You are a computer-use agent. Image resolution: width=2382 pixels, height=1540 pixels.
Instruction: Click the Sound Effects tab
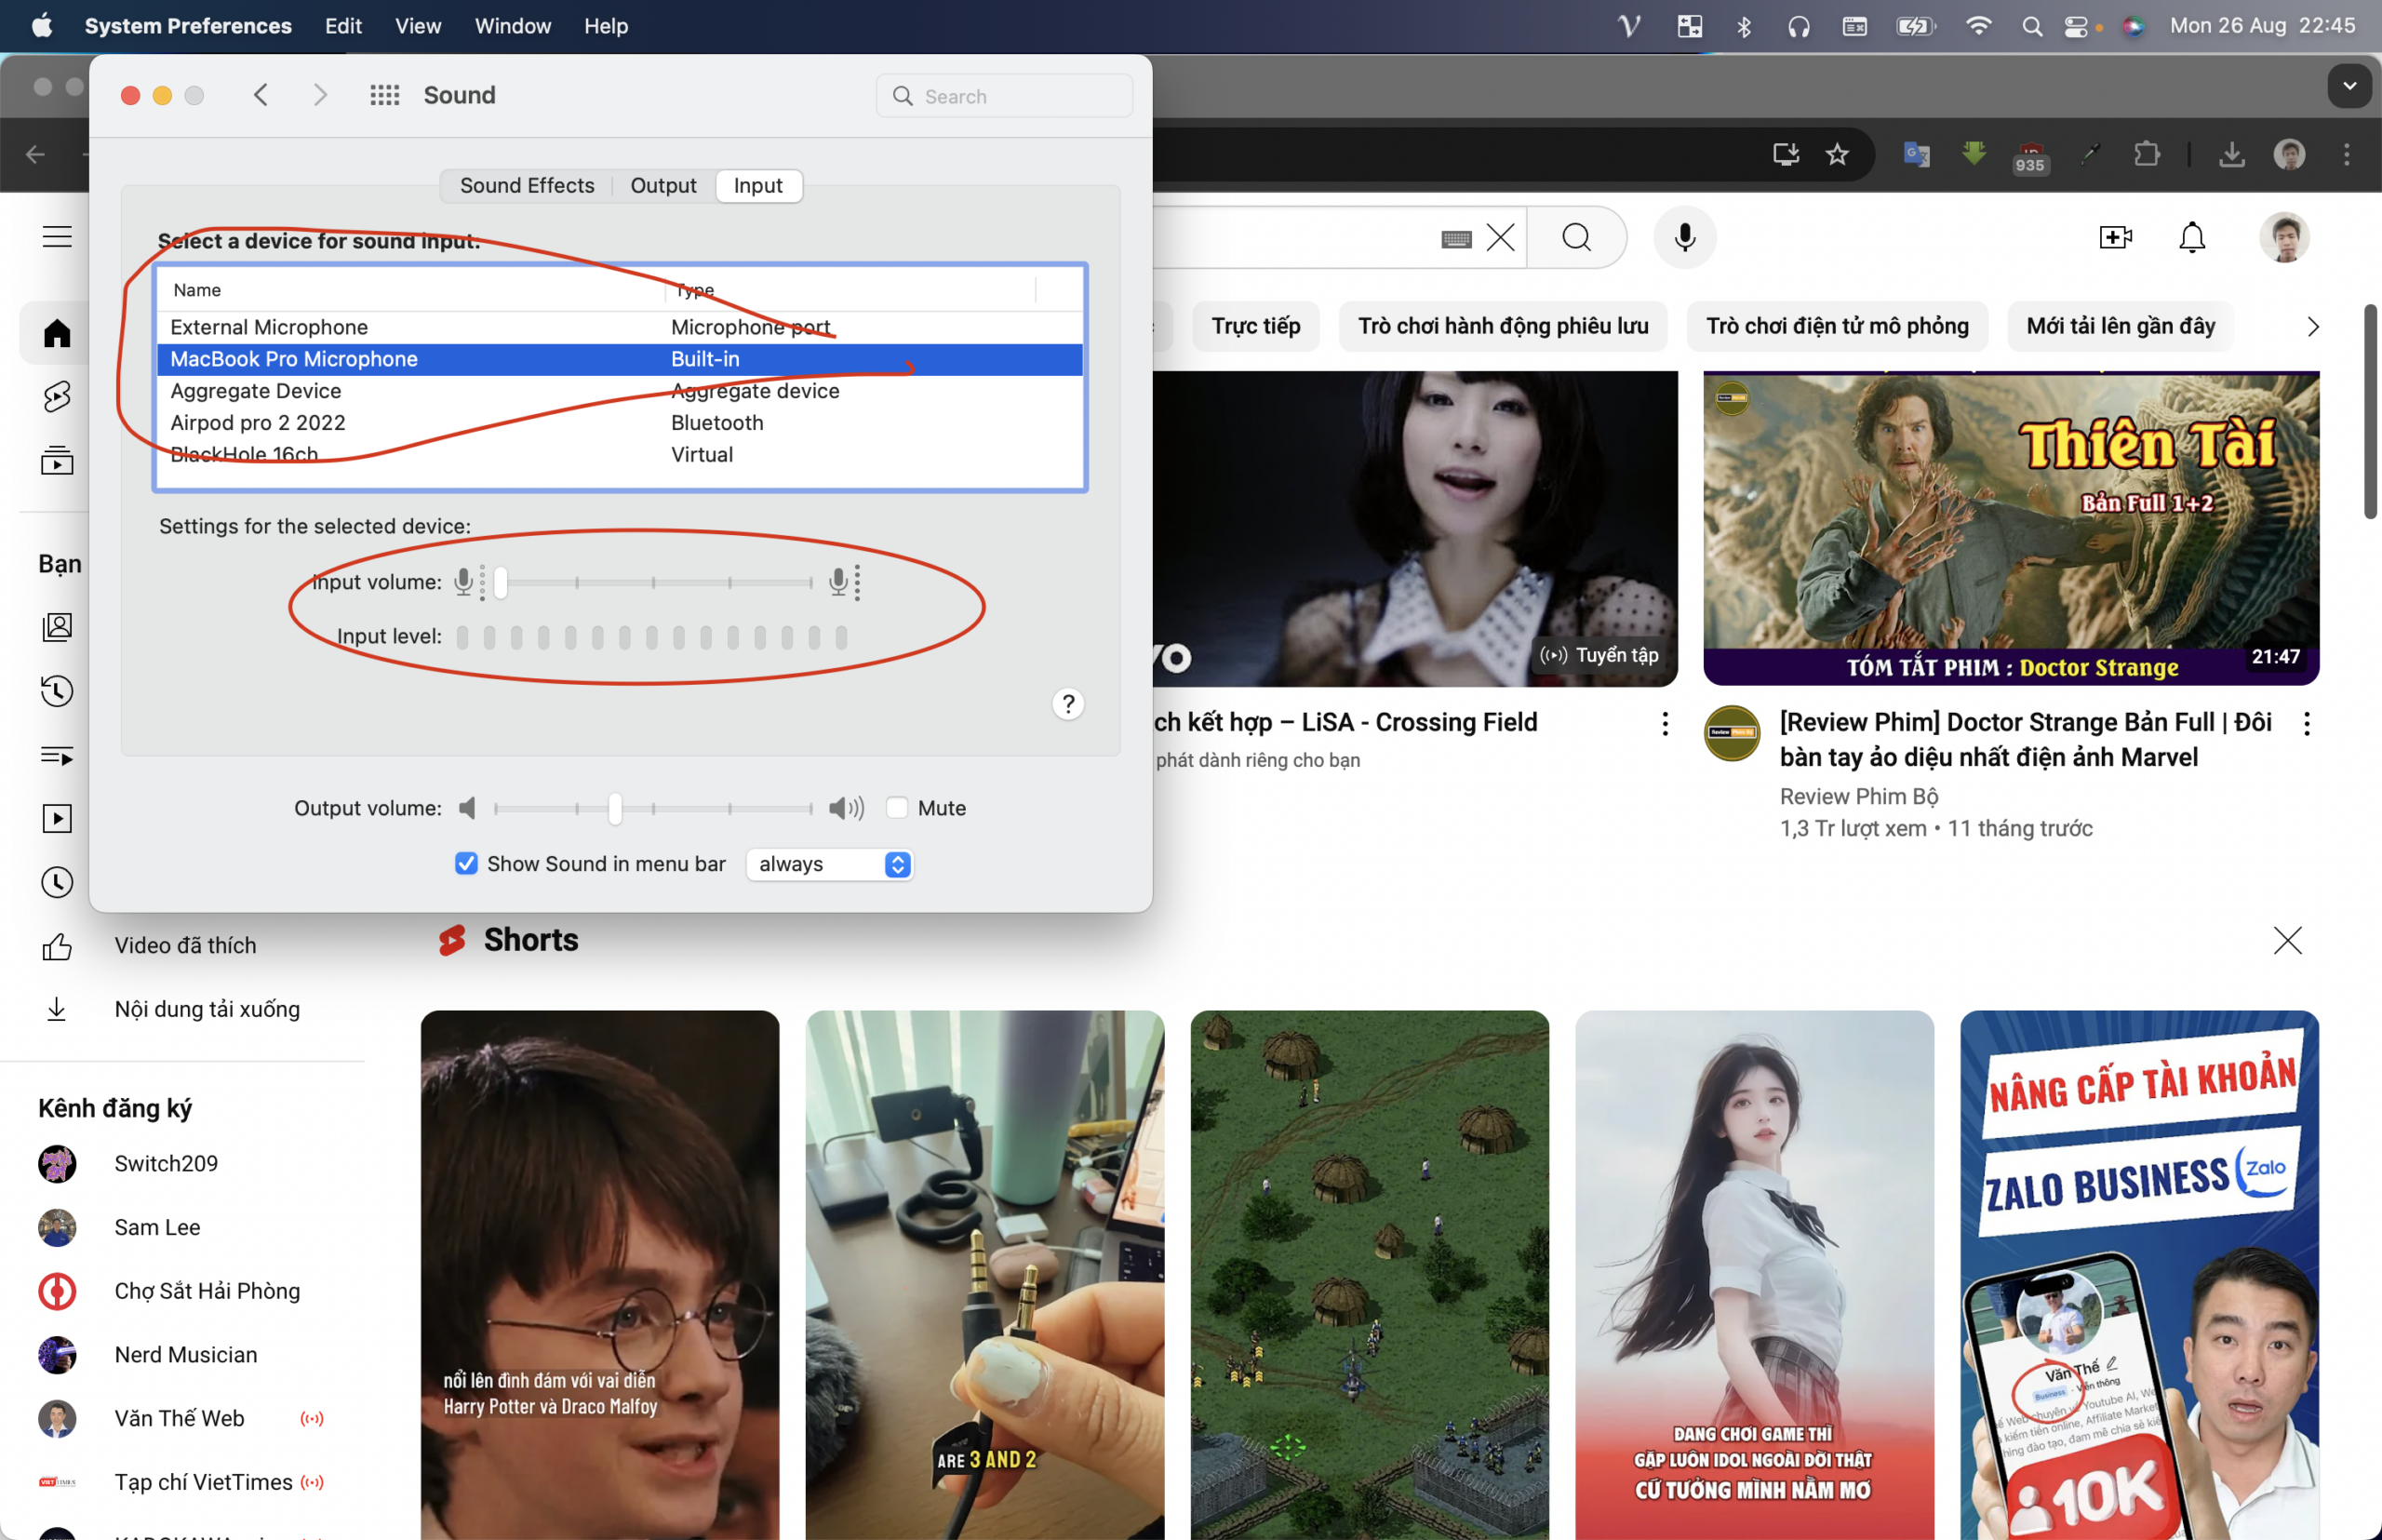[x=526, y=184]
